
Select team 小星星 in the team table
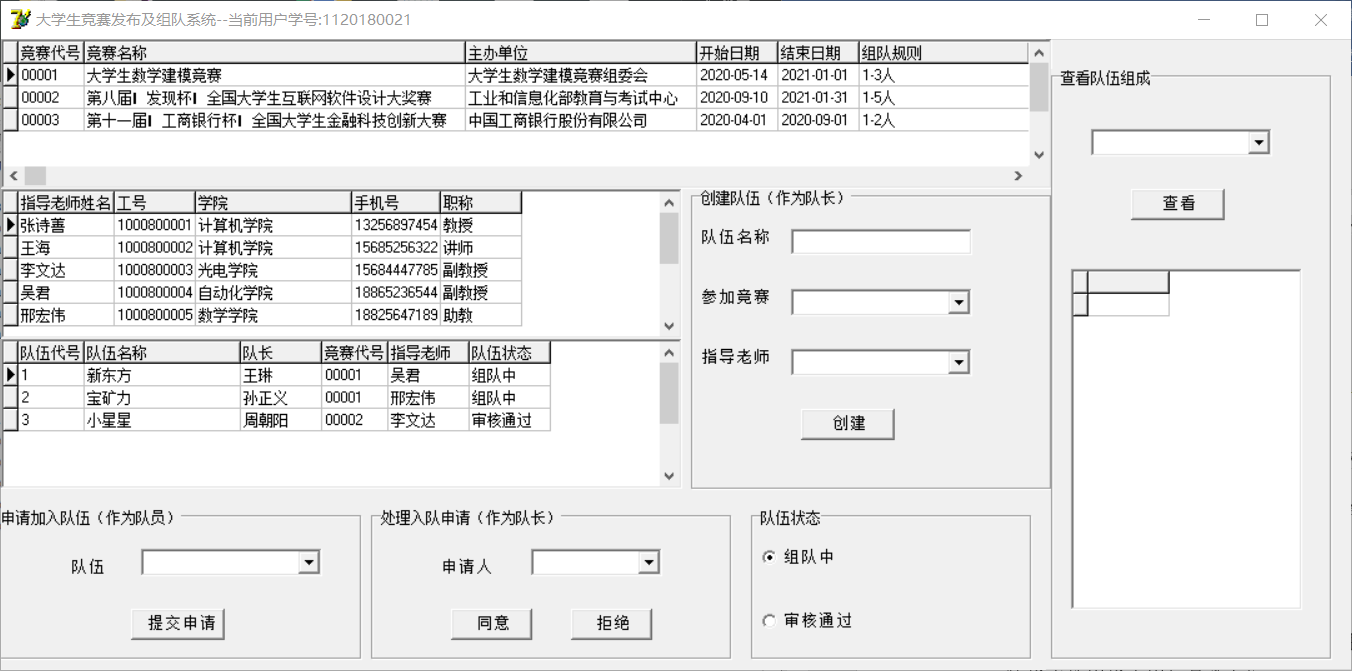click(x=162, y=421)
